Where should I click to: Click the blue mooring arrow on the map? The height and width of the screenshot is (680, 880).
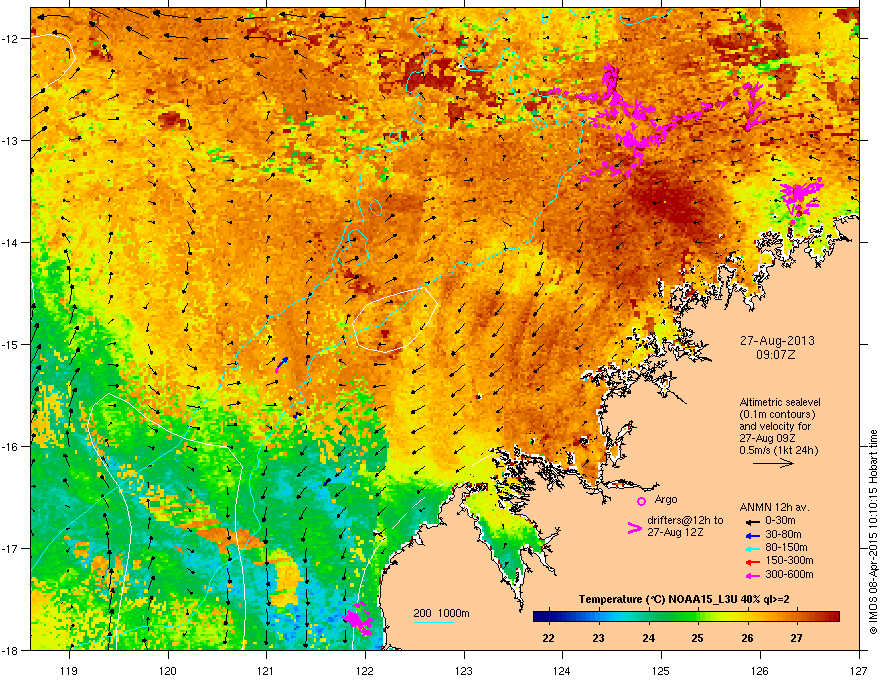point(283,363)
